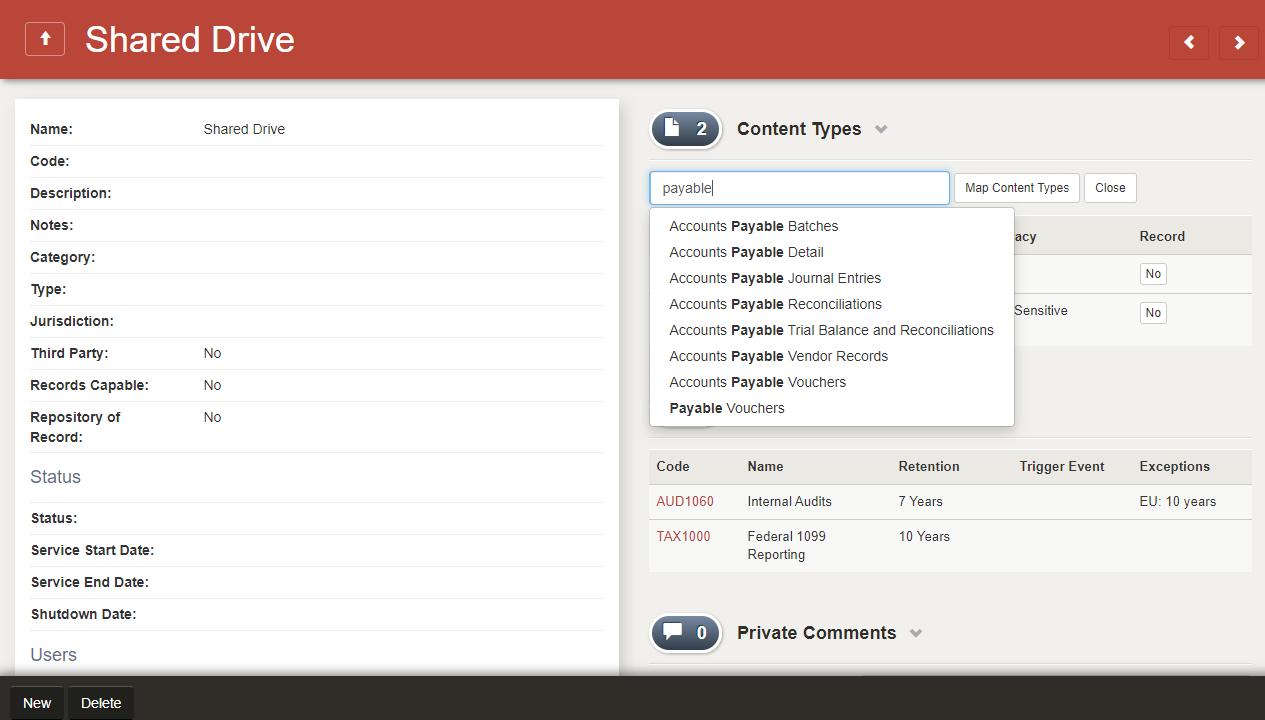The image size is (1265, 720).
Task: Click the up arrow icon beside Shared Drive
Action: 45,39
